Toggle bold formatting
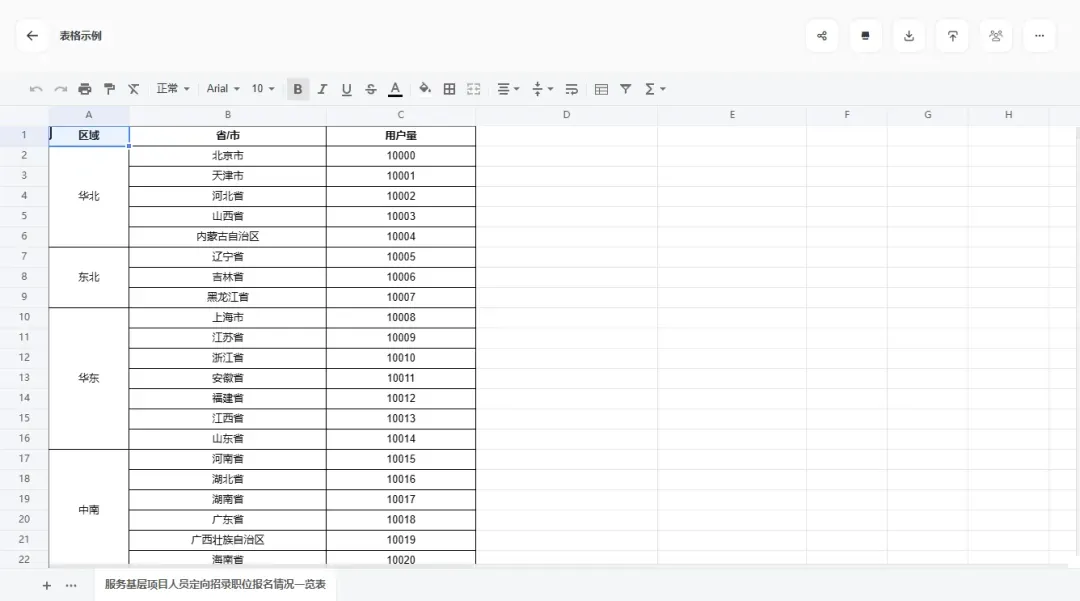Image resolution: width=1080 pixels, height=601 pixels. (x=298, y=89)
